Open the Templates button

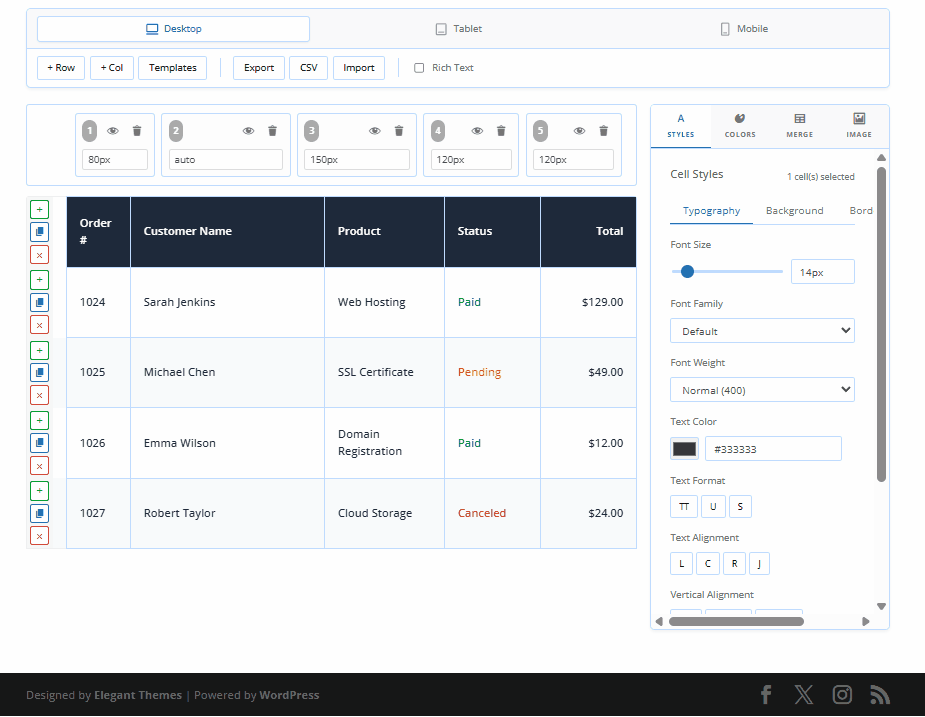tap(173, 68)
